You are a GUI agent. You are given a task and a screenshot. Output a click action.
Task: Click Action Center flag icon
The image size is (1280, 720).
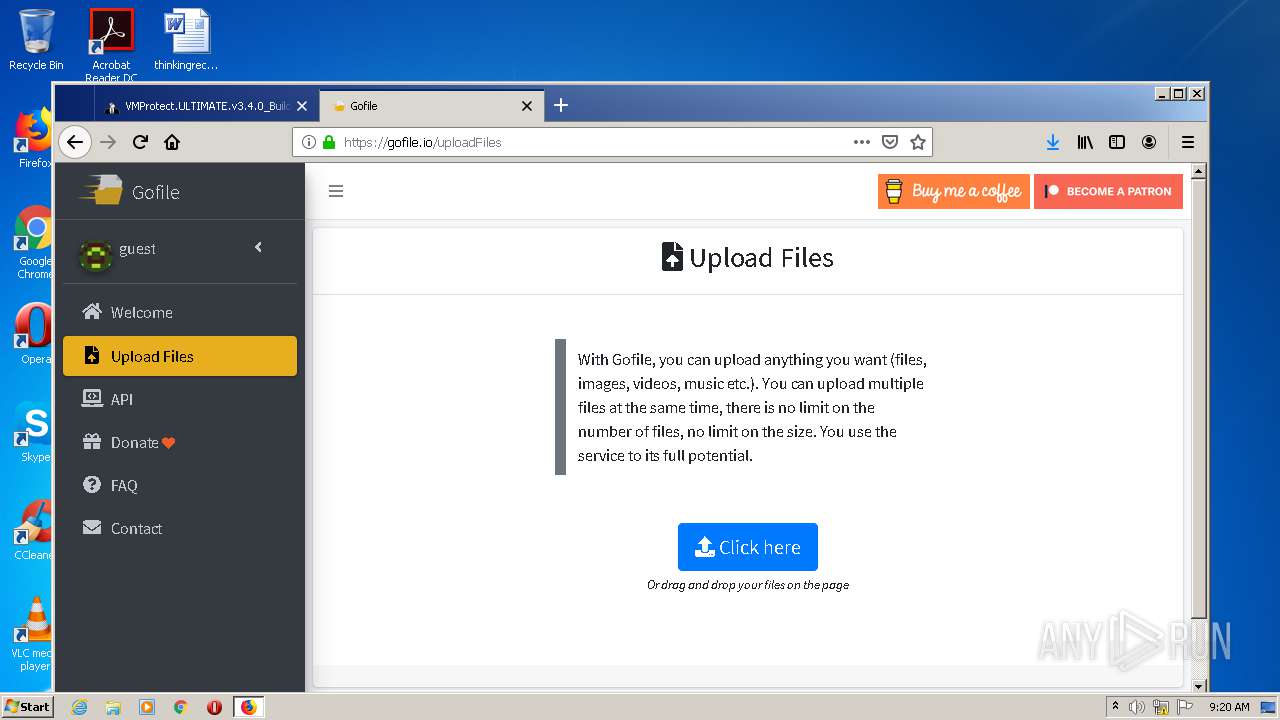pos(1184,707)
